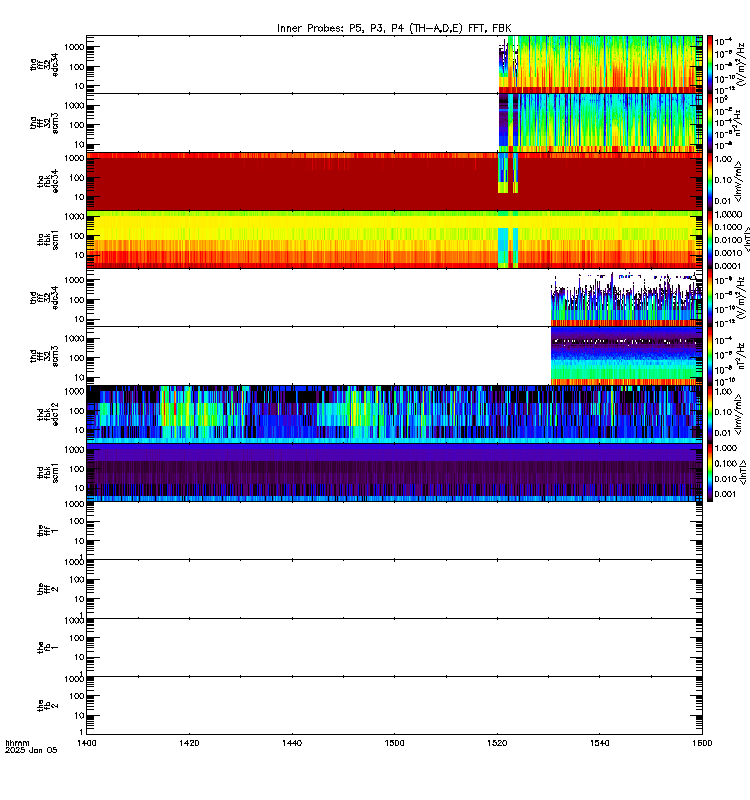Screen dimensions: 750x800
Task: Click the 'thd fbk scm1' panel label
Action: point(48,472)
